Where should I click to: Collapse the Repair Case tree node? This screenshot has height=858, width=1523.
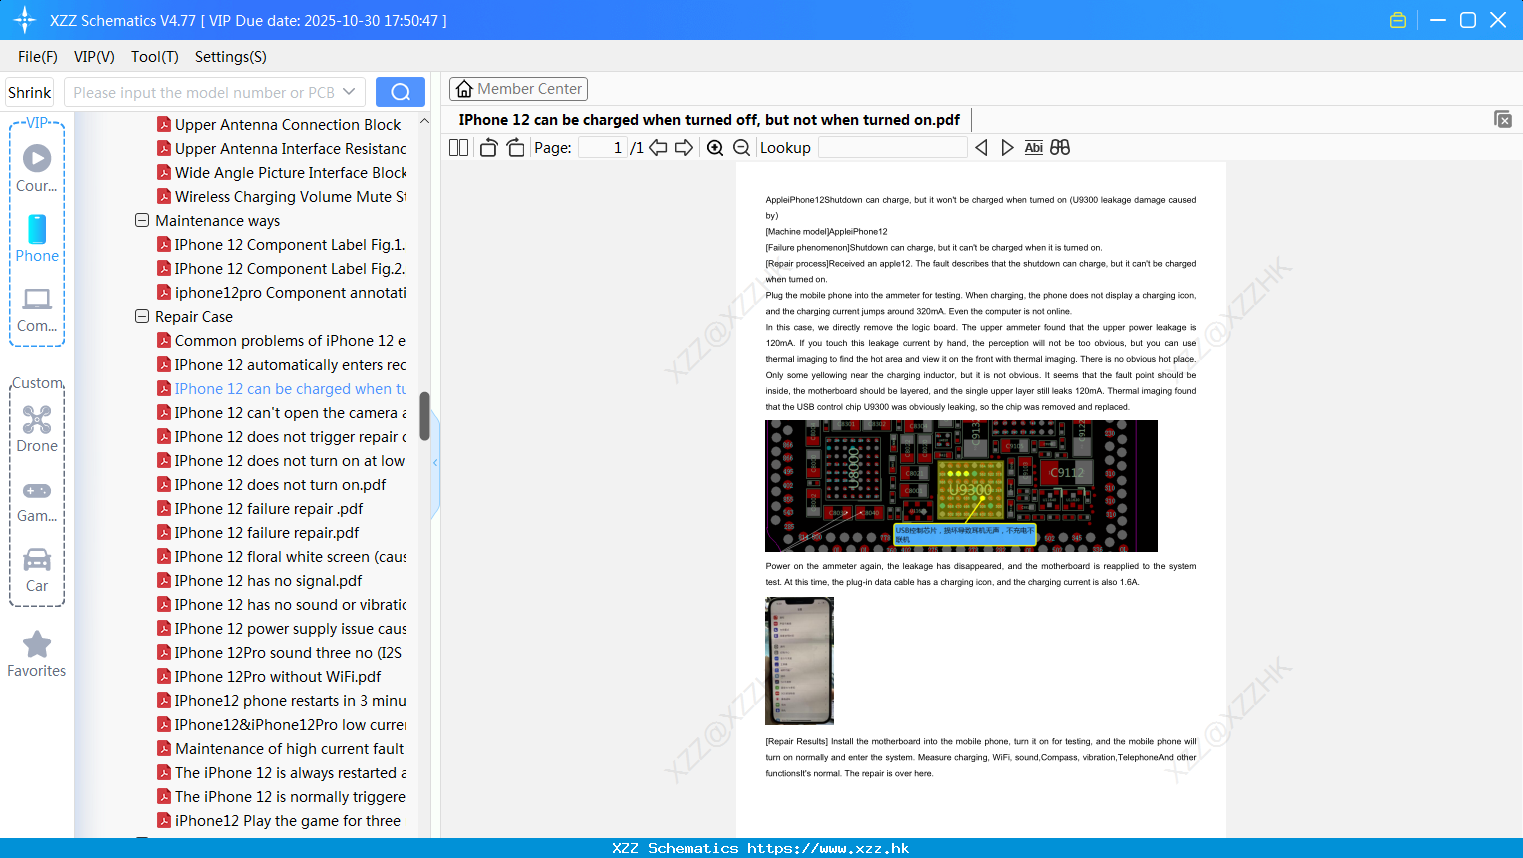click(142, 316)
